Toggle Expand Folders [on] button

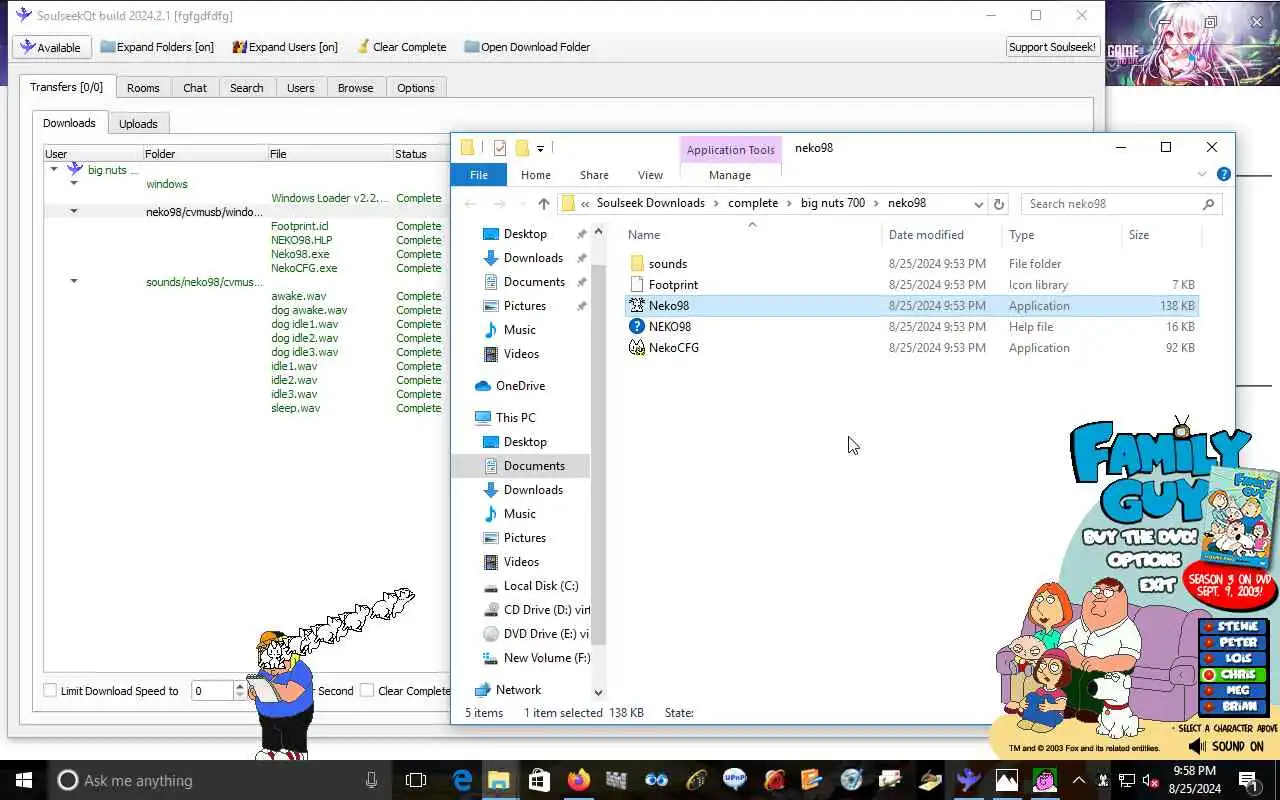(x=157, y=47)
